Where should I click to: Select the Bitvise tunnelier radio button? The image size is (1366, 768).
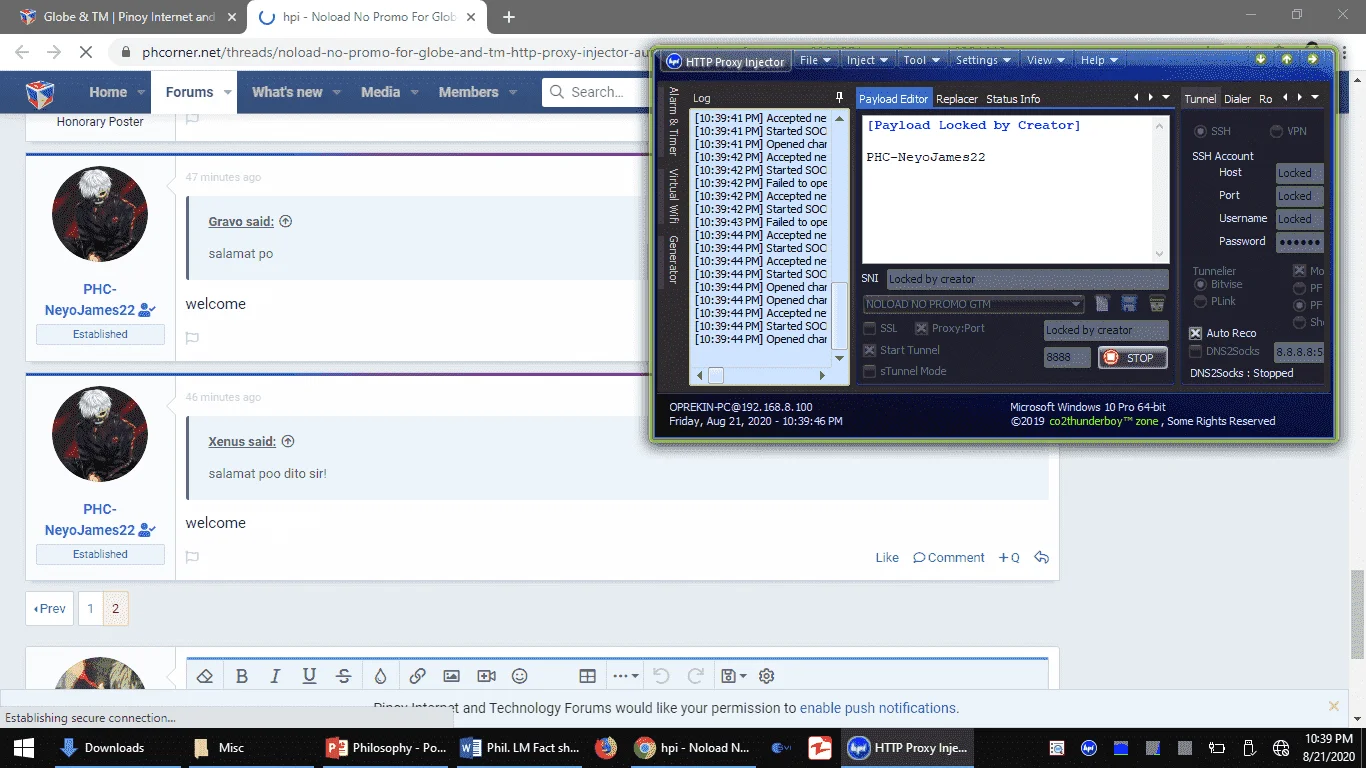coord(1200,285)
